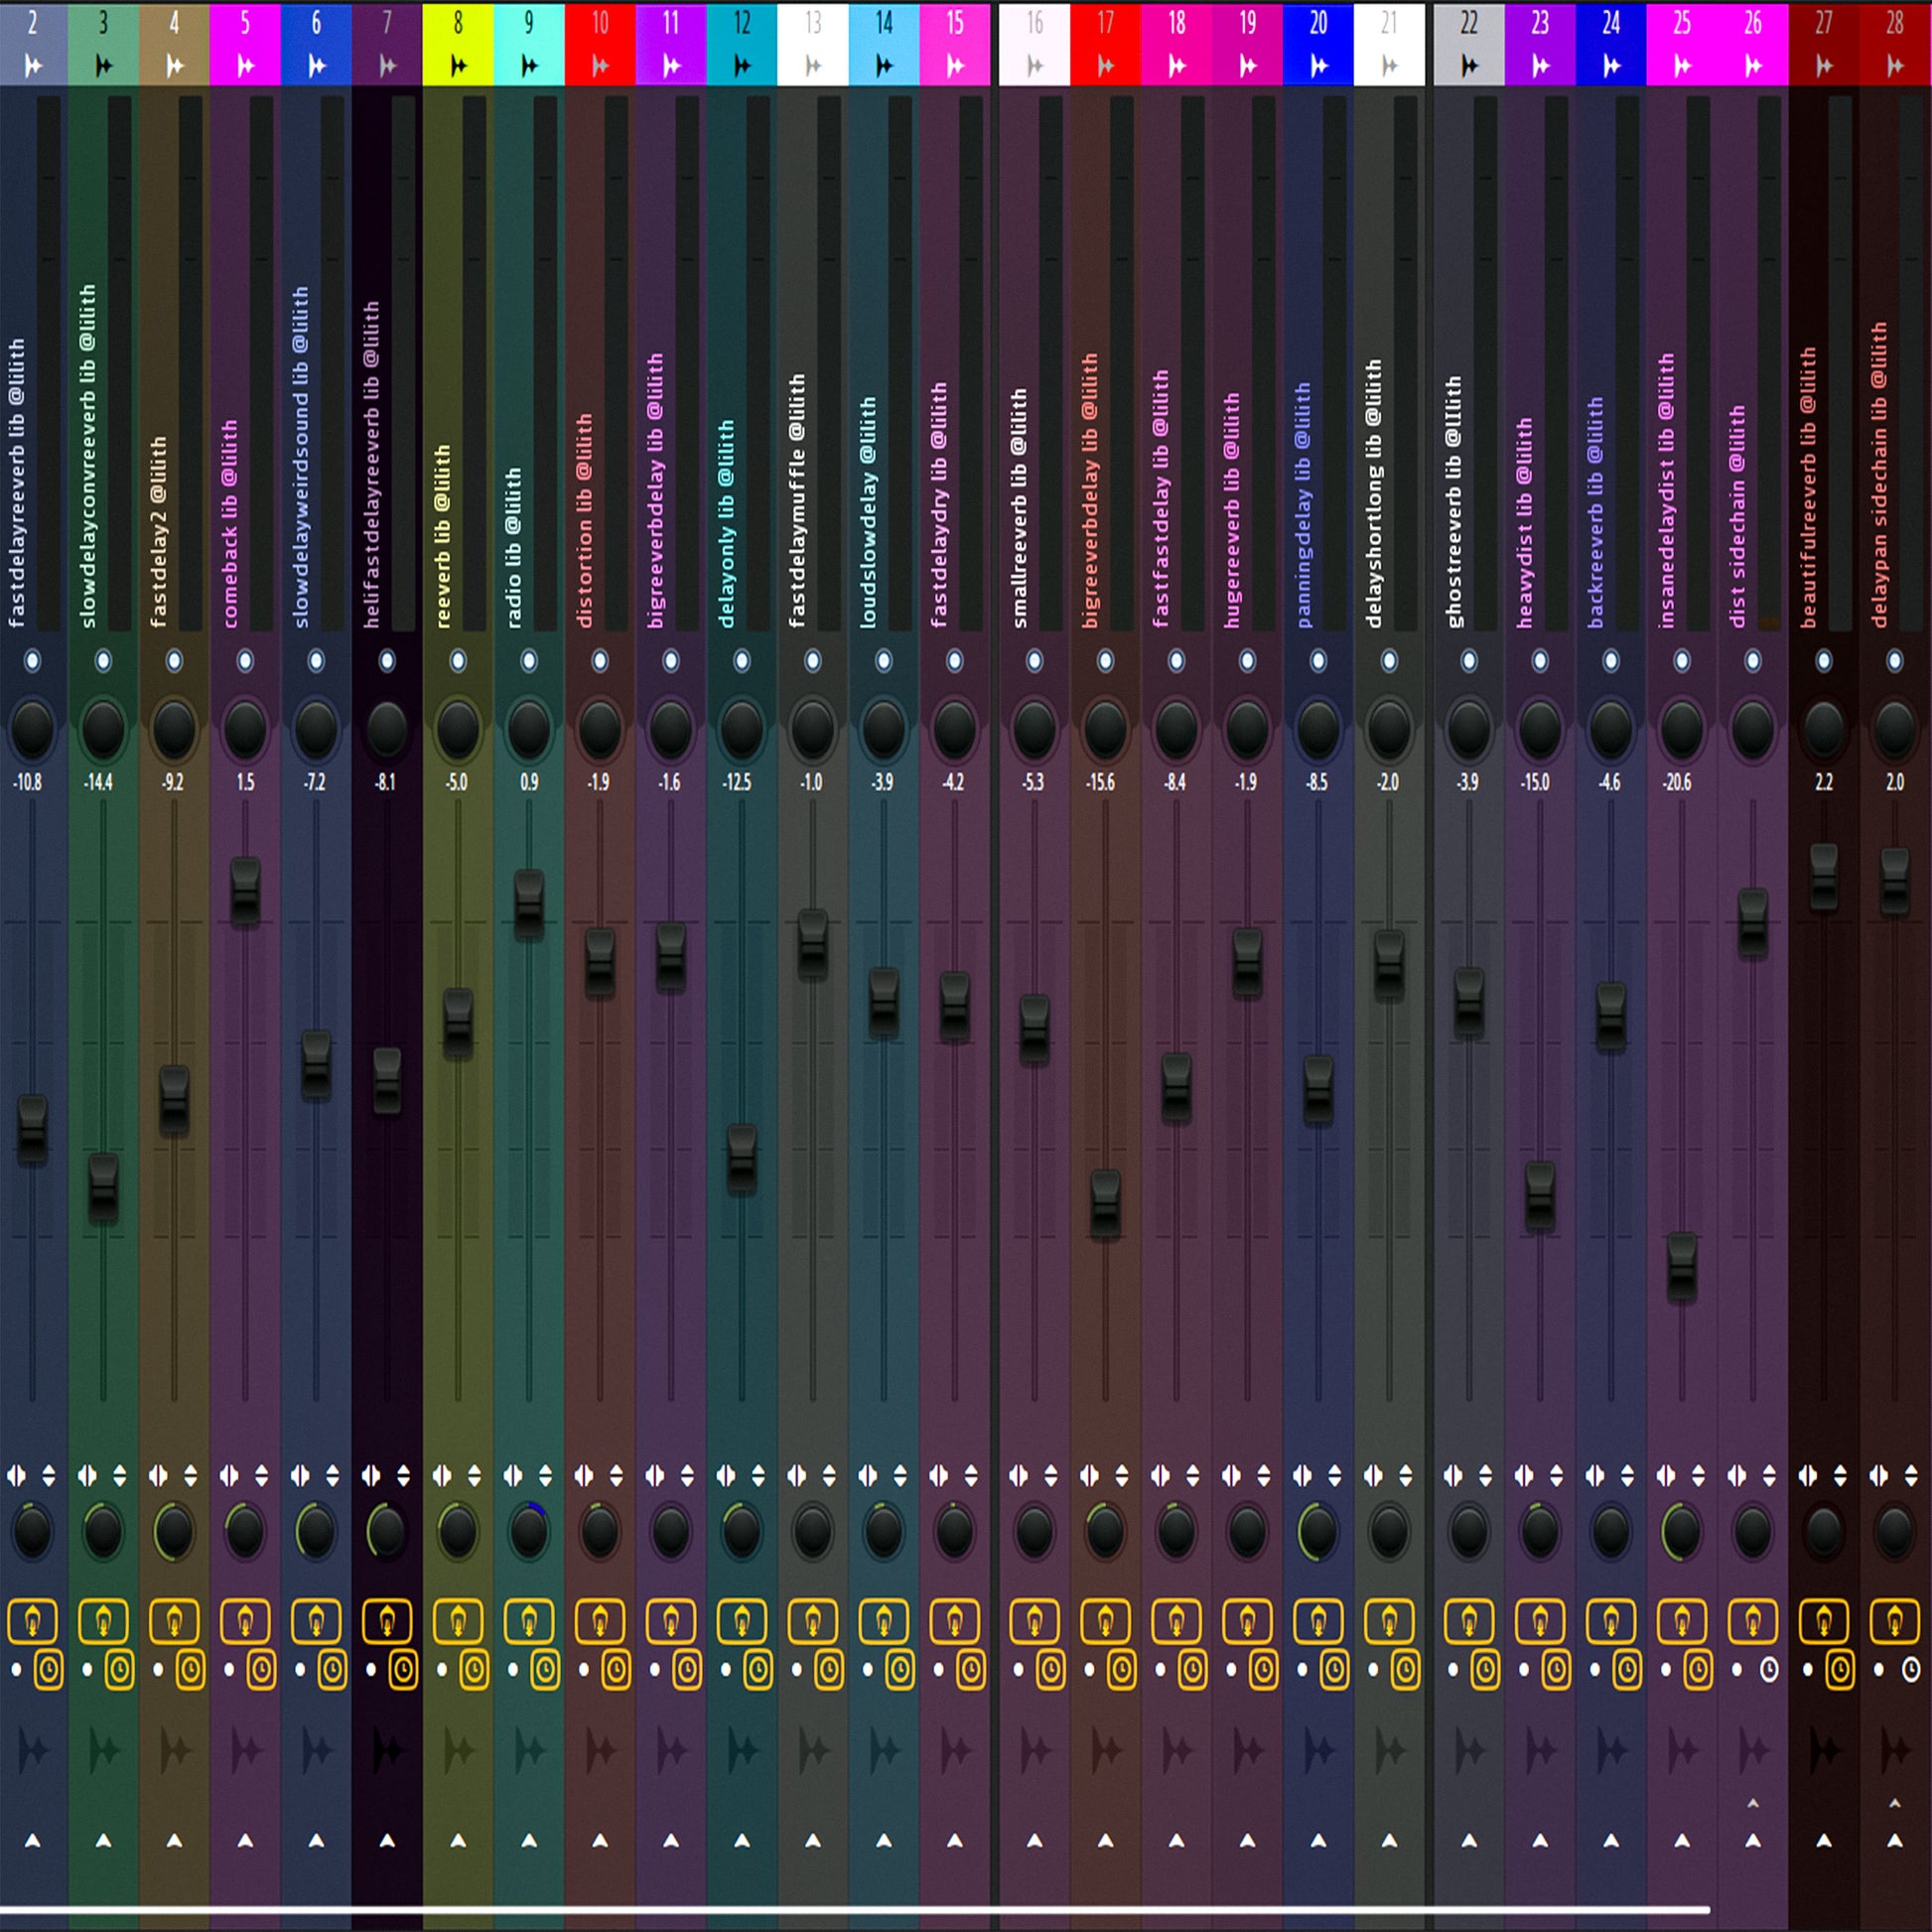Screen dimensions: 1932x1932
Task: Mute the slowdelayconvreeverb track 3 LED
Action: pos(103,660)
